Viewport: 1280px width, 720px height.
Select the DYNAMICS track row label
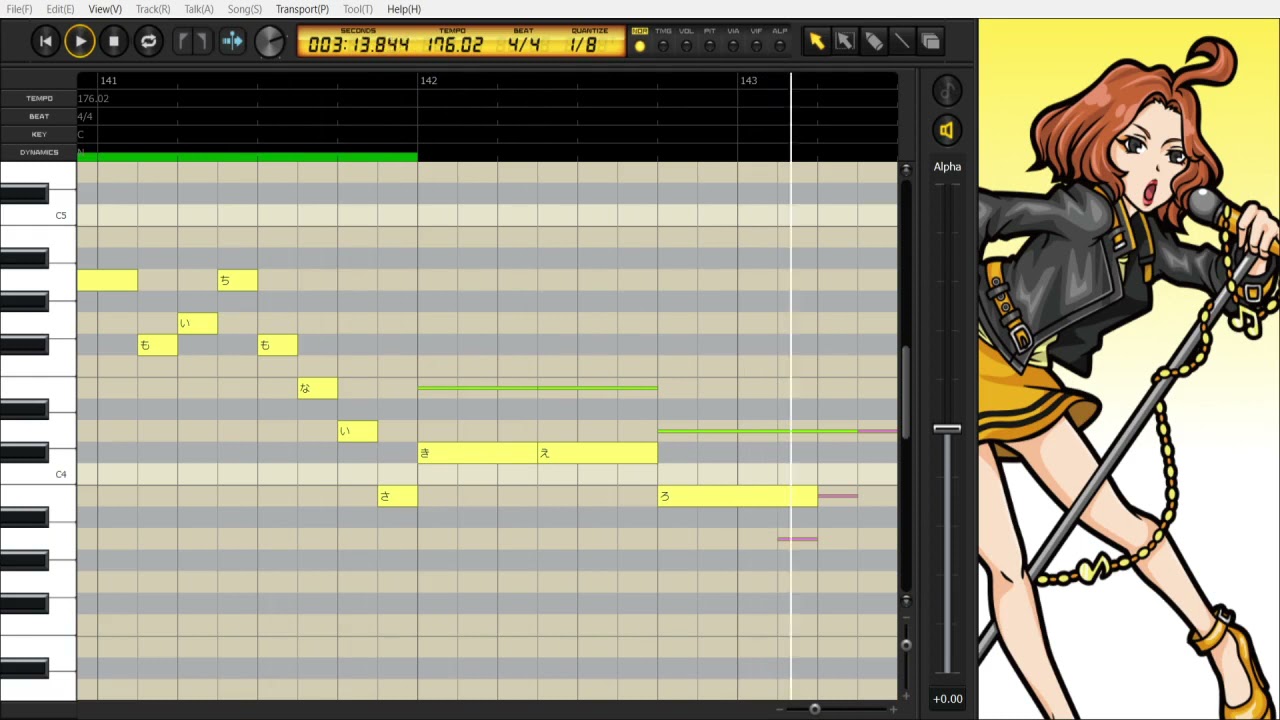point(39,152)
